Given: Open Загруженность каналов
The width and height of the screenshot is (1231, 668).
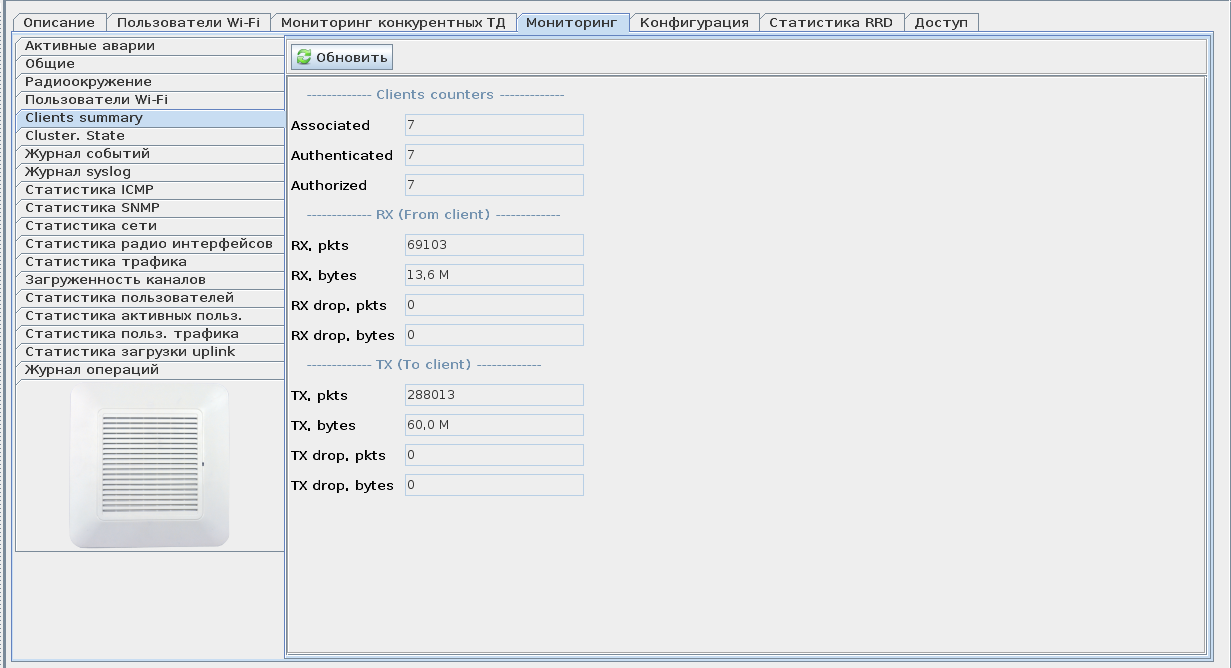Looking at the screenshot, I should [x=150, y=280].
